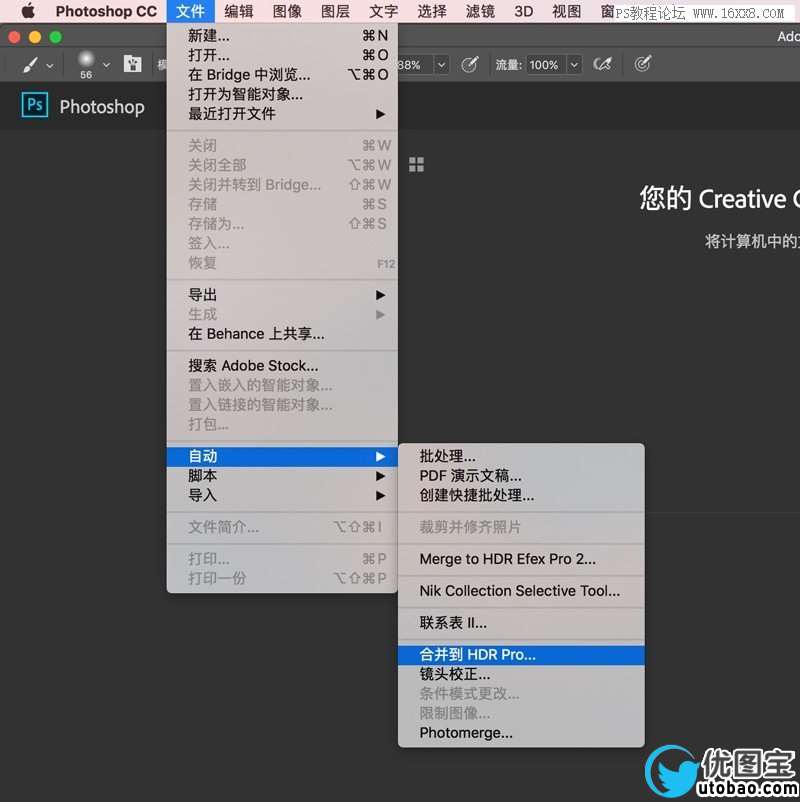
Task: Choose 打开... from the 文件 menu
Action: (x=282, y=55)
